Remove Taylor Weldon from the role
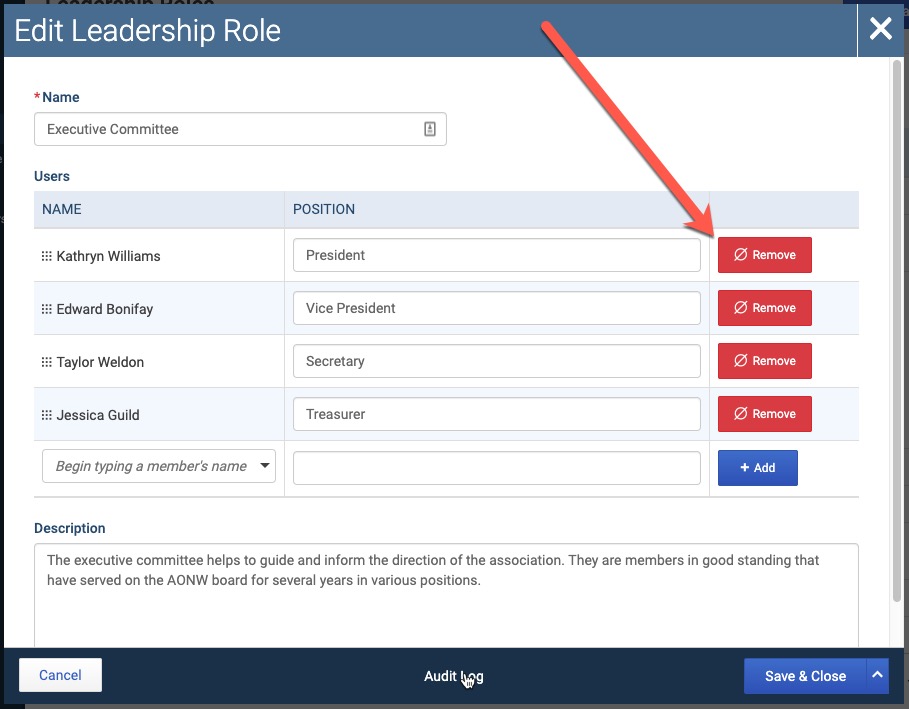909x709 pixels. pos(765,361)
